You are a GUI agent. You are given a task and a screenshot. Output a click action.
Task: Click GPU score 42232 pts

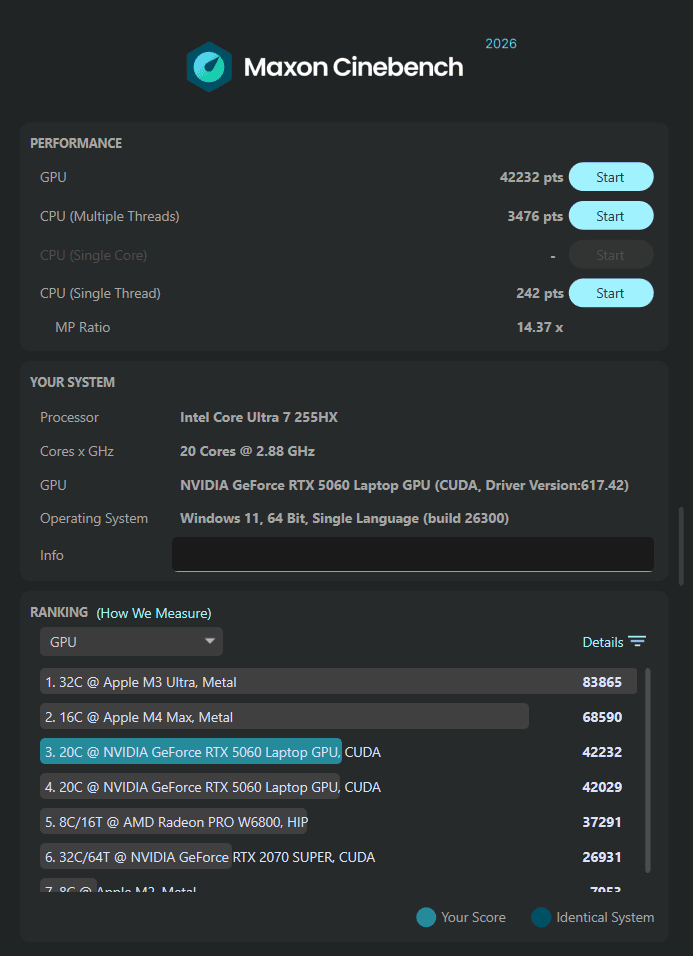531,177
